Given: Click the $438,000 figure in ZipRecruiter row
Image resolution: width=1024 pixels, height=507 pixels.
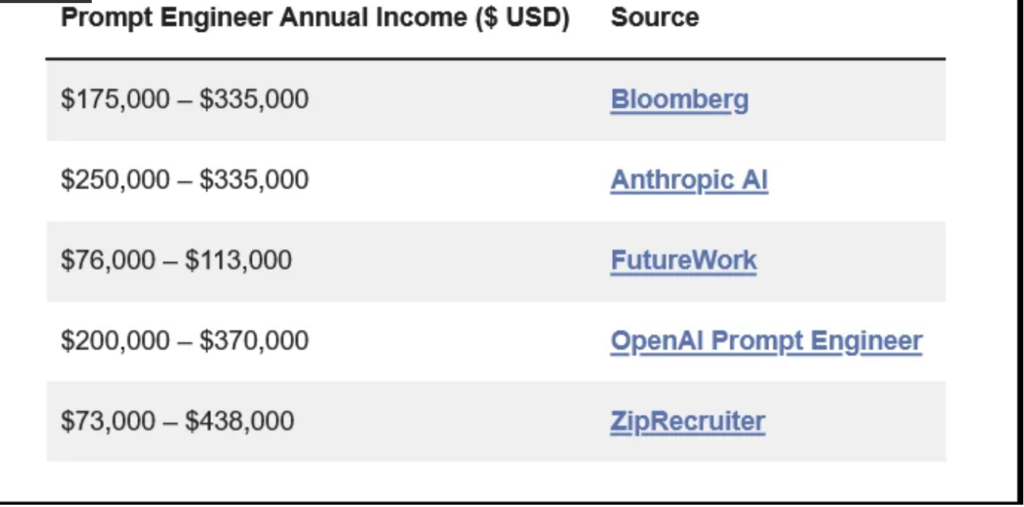Looking at the screenshot, I should pyautogui.click(x=240, y=421).
